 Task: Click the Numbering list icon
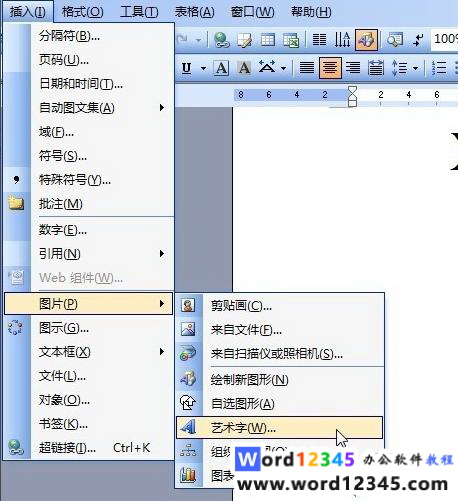439,68
